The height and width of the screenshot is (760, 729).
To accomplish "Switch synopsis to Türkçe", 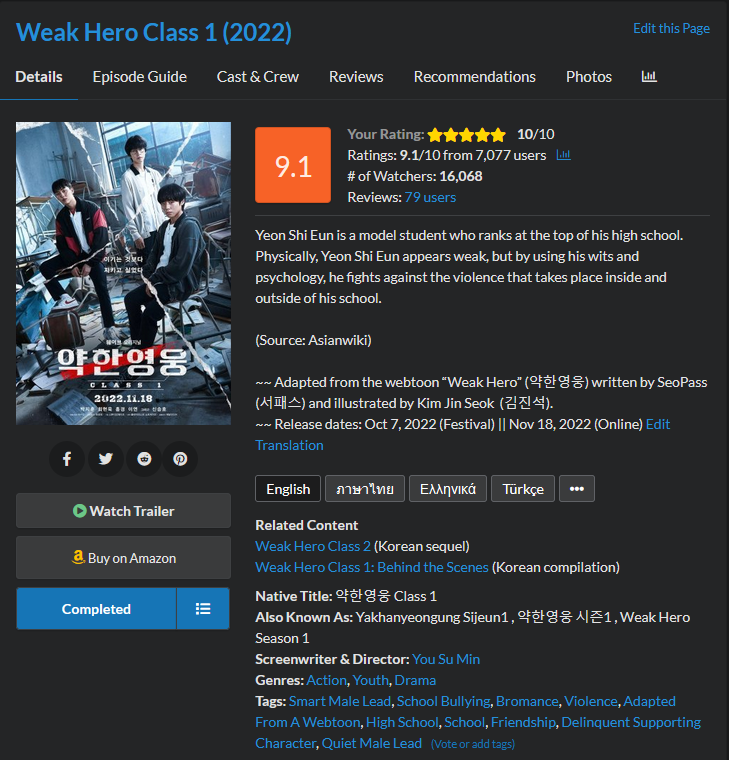I will tap(523, 489).
